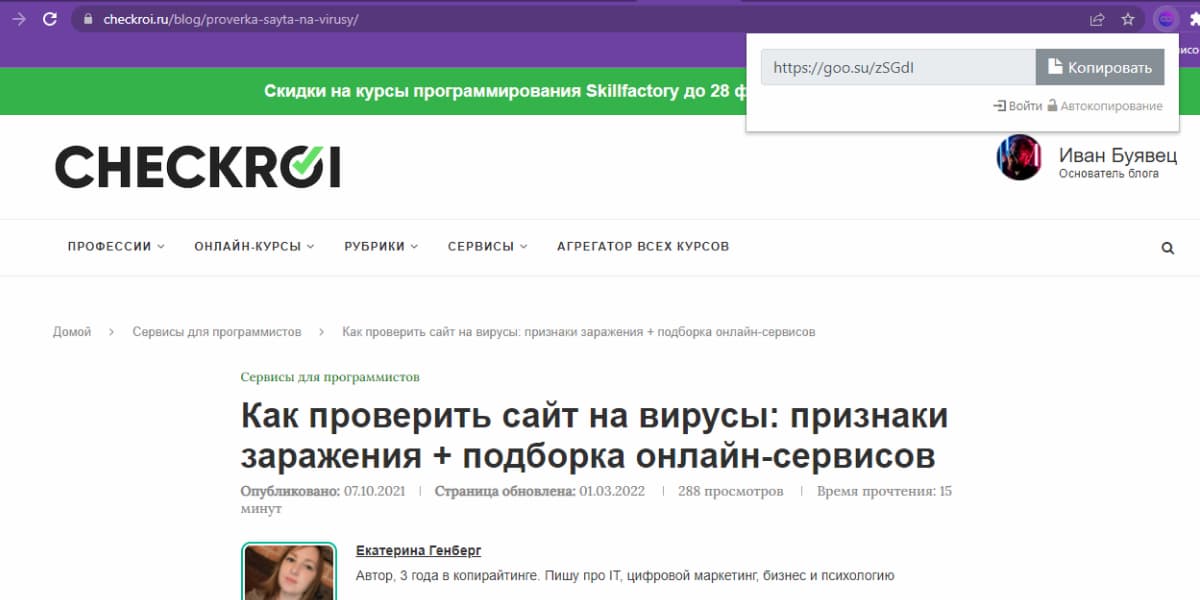Go to Домой via breadcrumb link
This screenshot has width=1200, height=600.
pos(71,331)
